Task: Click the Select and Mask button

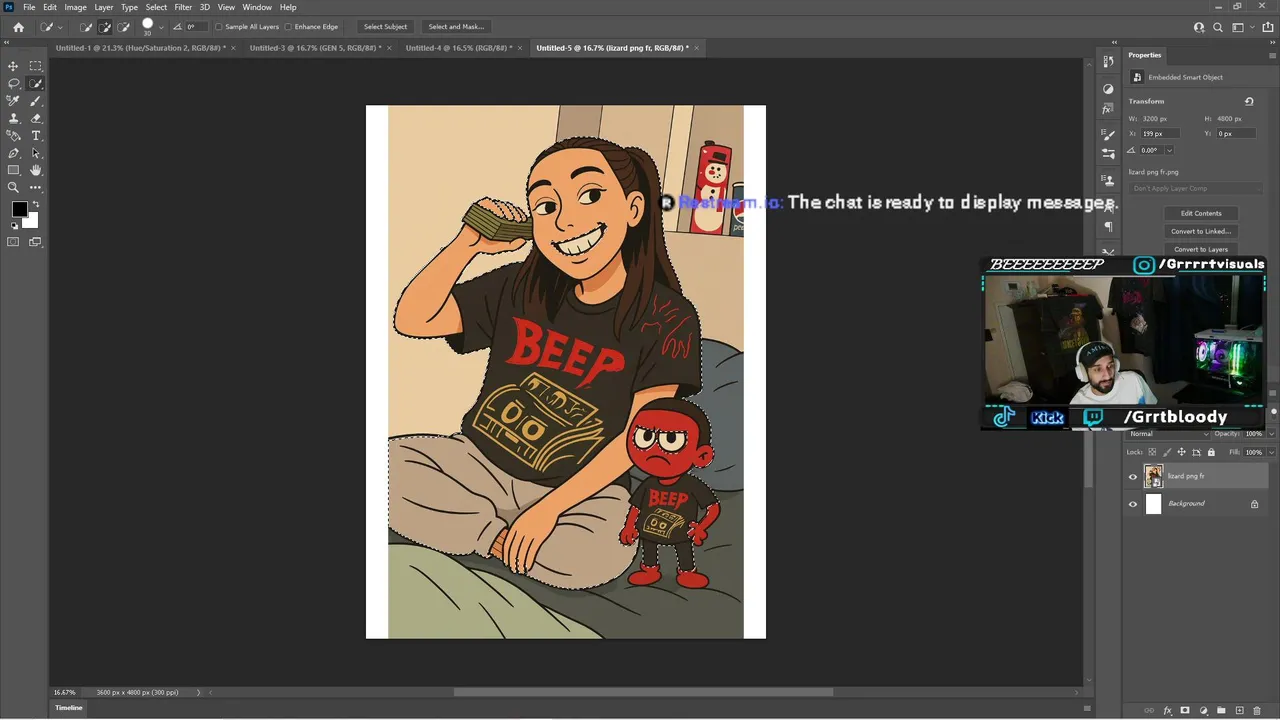Action: (x=456, y=27)
